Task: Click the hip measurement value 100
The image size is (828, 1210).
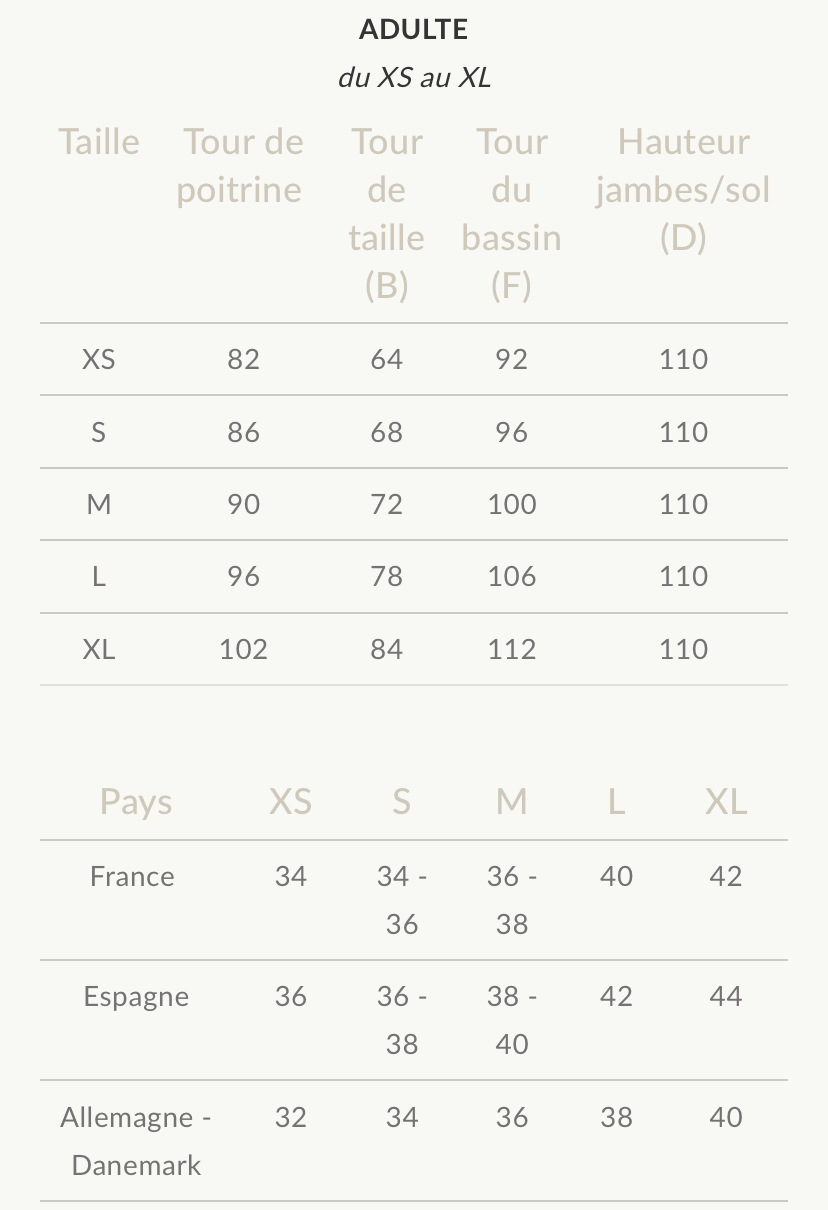Action: click(x=511, y=505)
